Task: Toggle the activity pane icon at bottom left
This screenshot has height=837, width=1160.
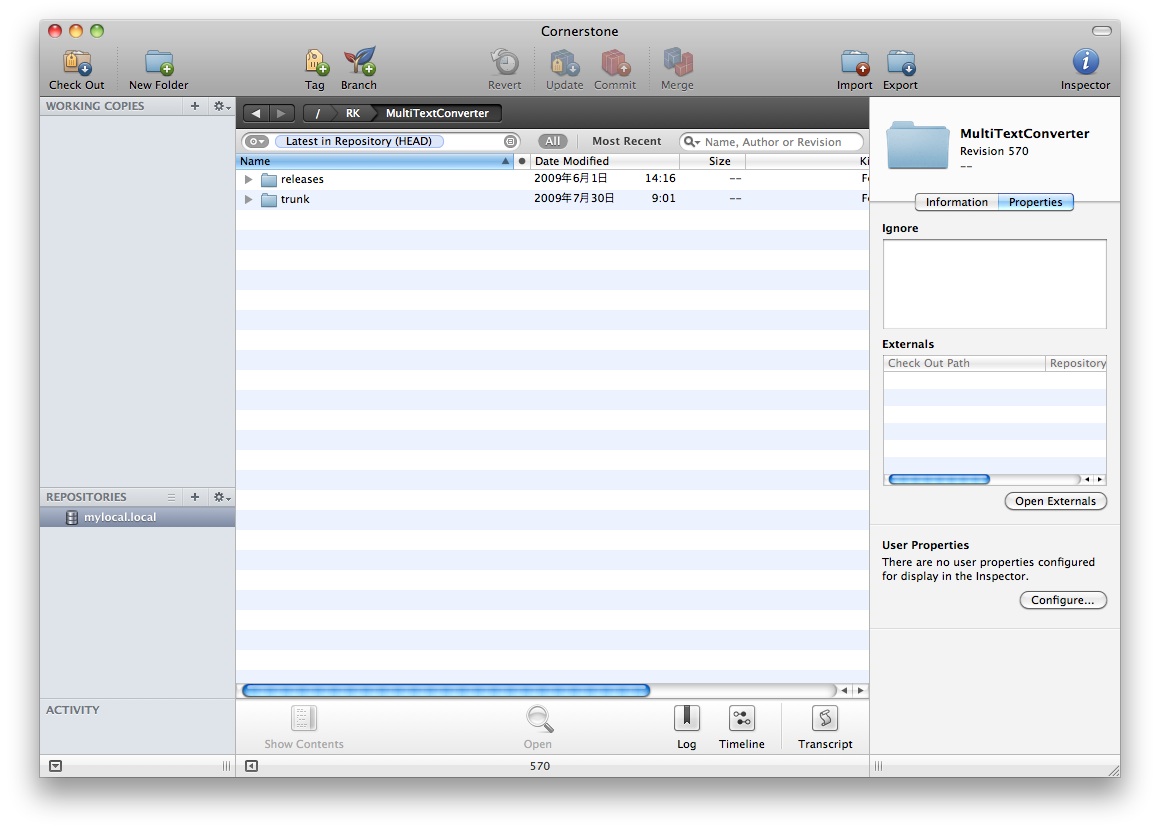Action: pos(55,766)
